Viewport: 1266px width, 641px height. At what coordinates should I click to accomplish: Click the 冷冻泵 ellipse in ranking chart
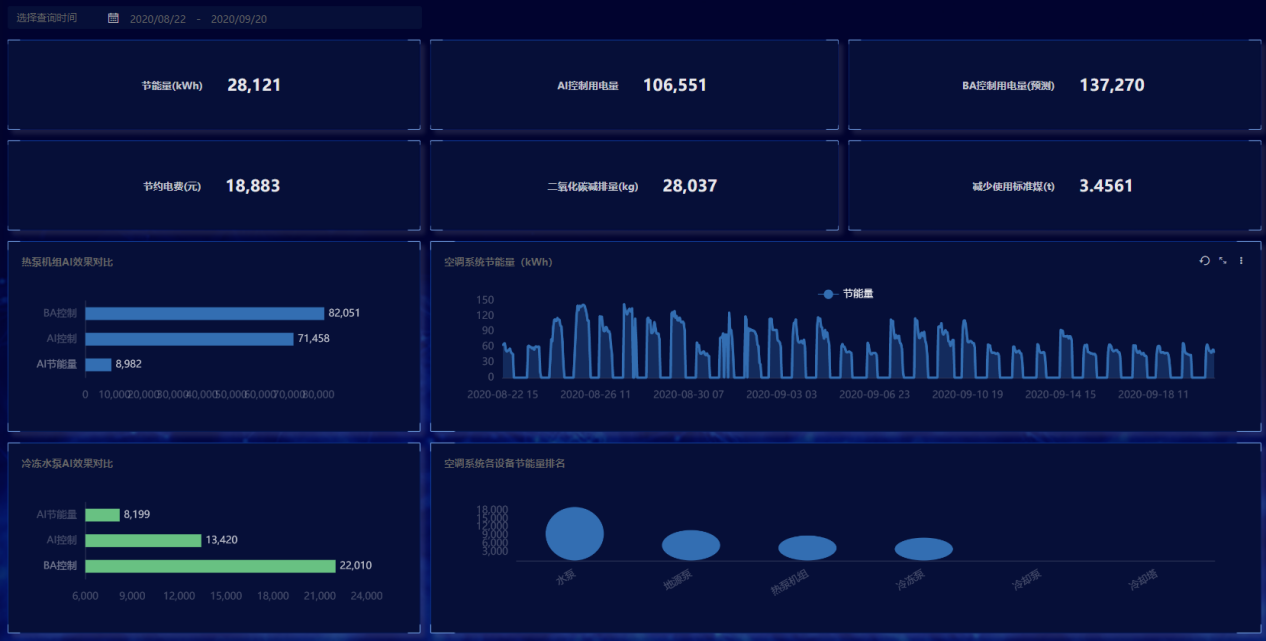923,549
